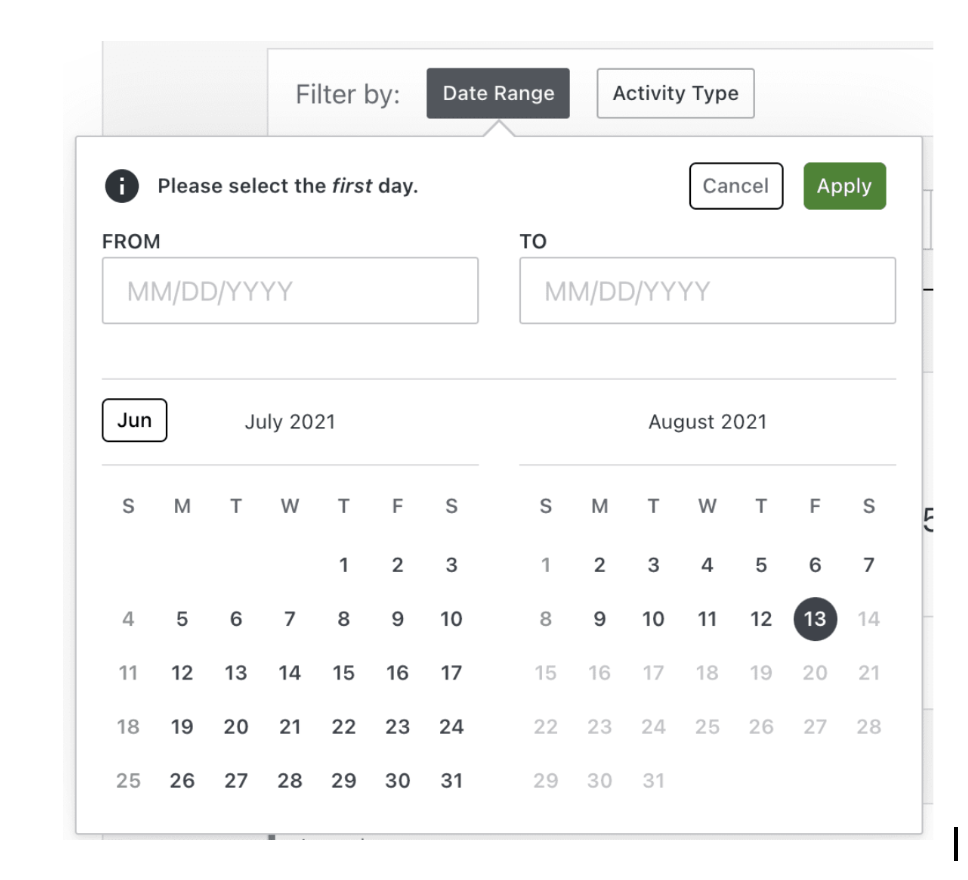Image resolution: width=968 pixels, height=880 pixels.
Task: Click the info icon beside the prompt
Action: point(122,186)
